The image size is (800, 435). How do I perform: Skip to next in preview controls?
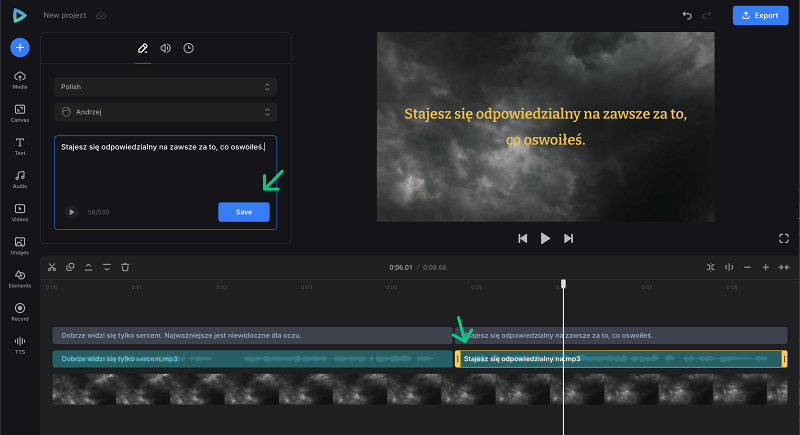[568, 238]
